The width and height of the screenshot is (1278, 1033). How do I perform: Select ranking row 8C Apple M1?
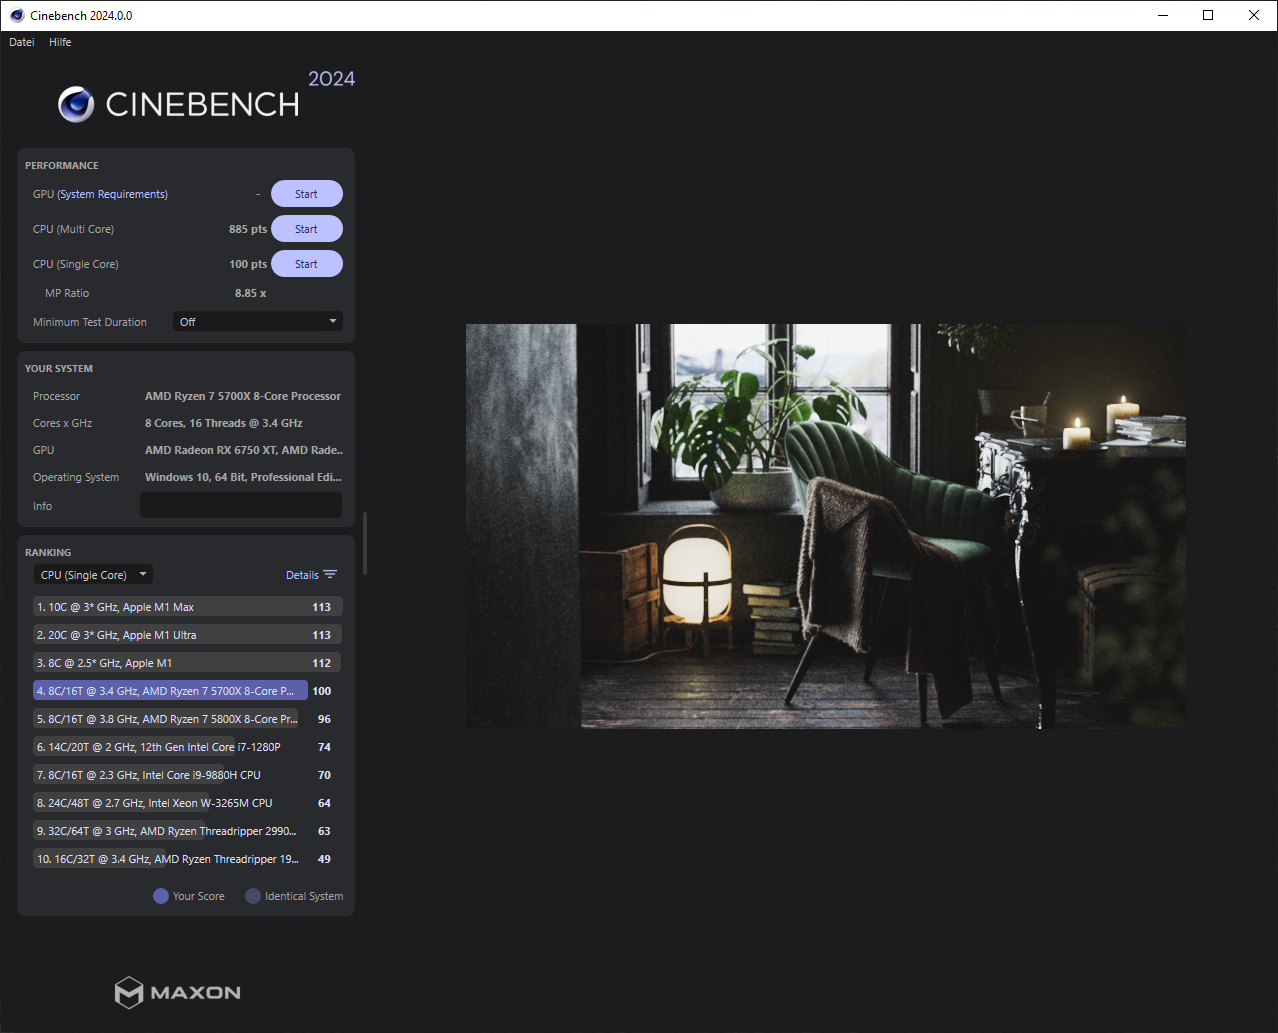pos(188,663)
